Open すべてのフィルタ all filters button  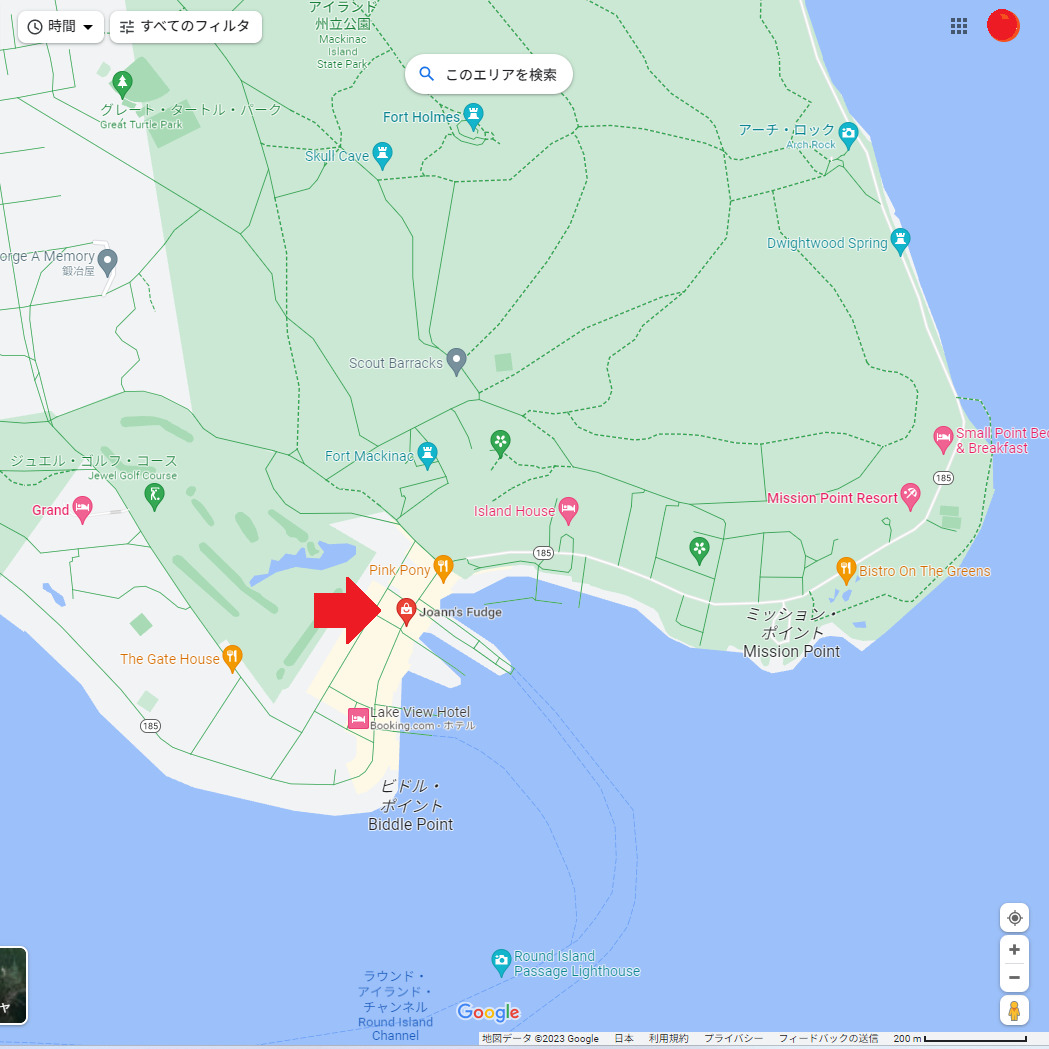[x=185, y=27]
